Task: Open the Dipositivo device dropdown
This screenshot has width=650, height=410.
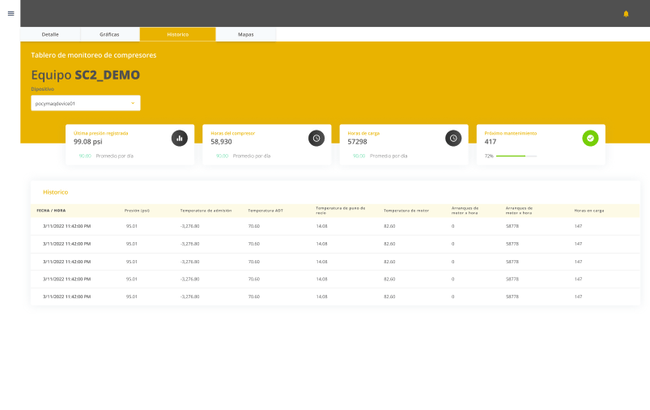Action: coord(85,103)
